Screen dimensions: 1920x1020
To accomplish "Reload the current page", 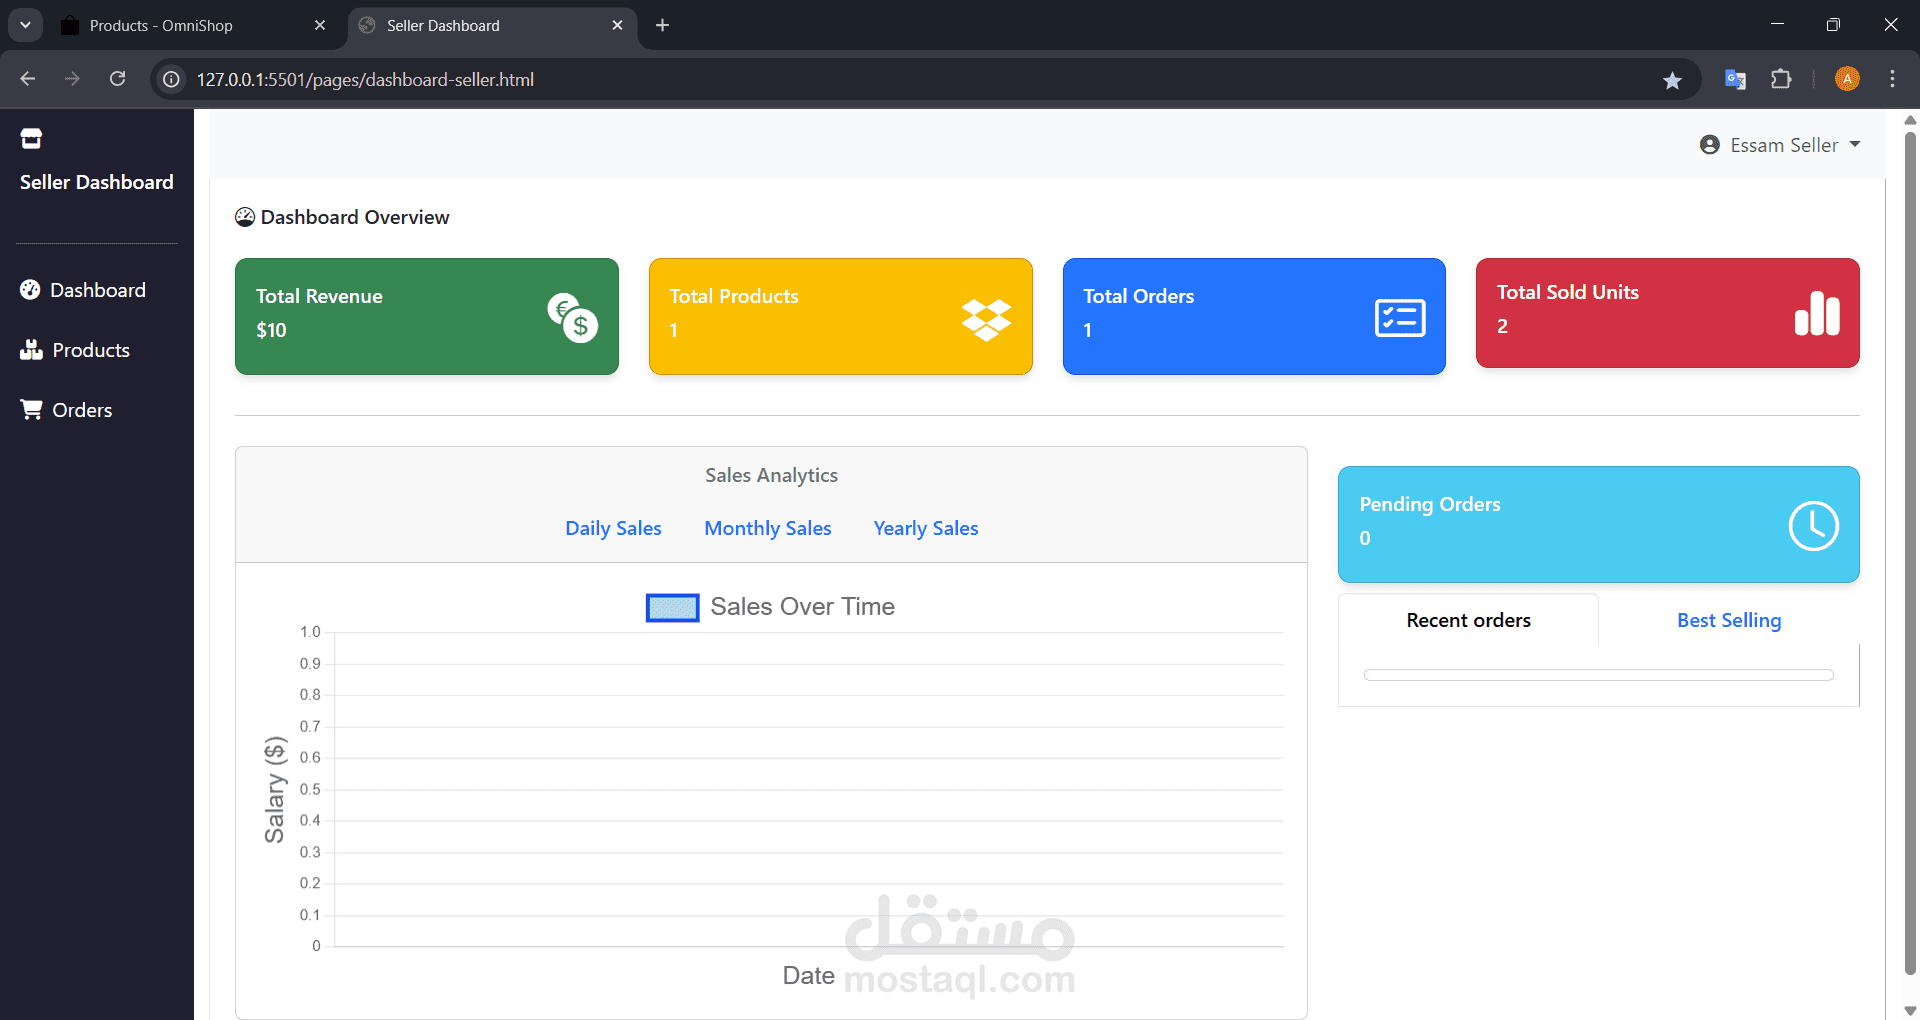I will 118,79.
